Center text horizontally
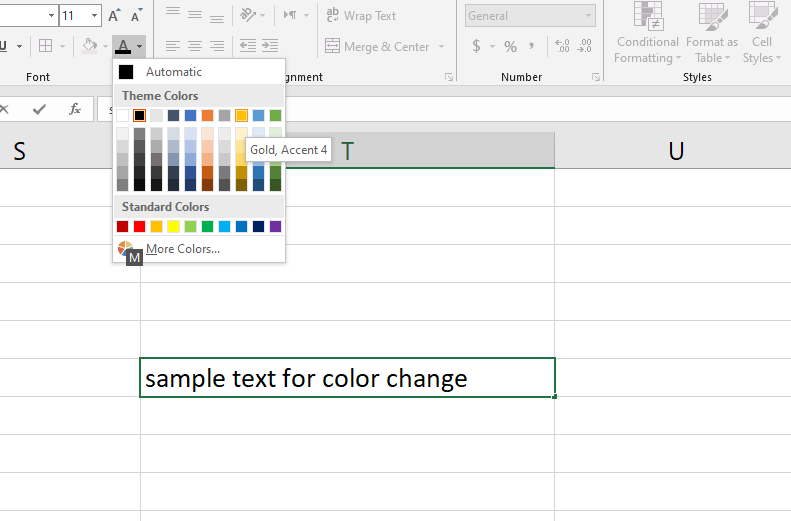Viewport: 791px width, 521px height. (195, 46)
